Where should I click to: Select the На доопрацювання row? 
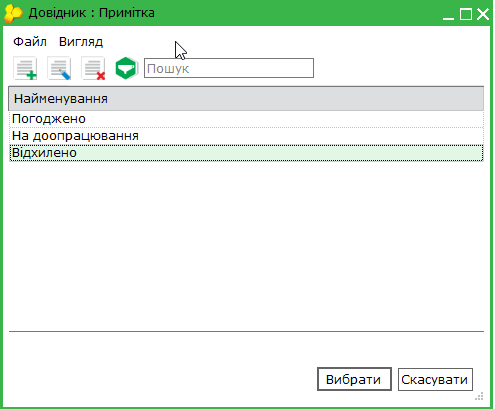click(246, 136)
